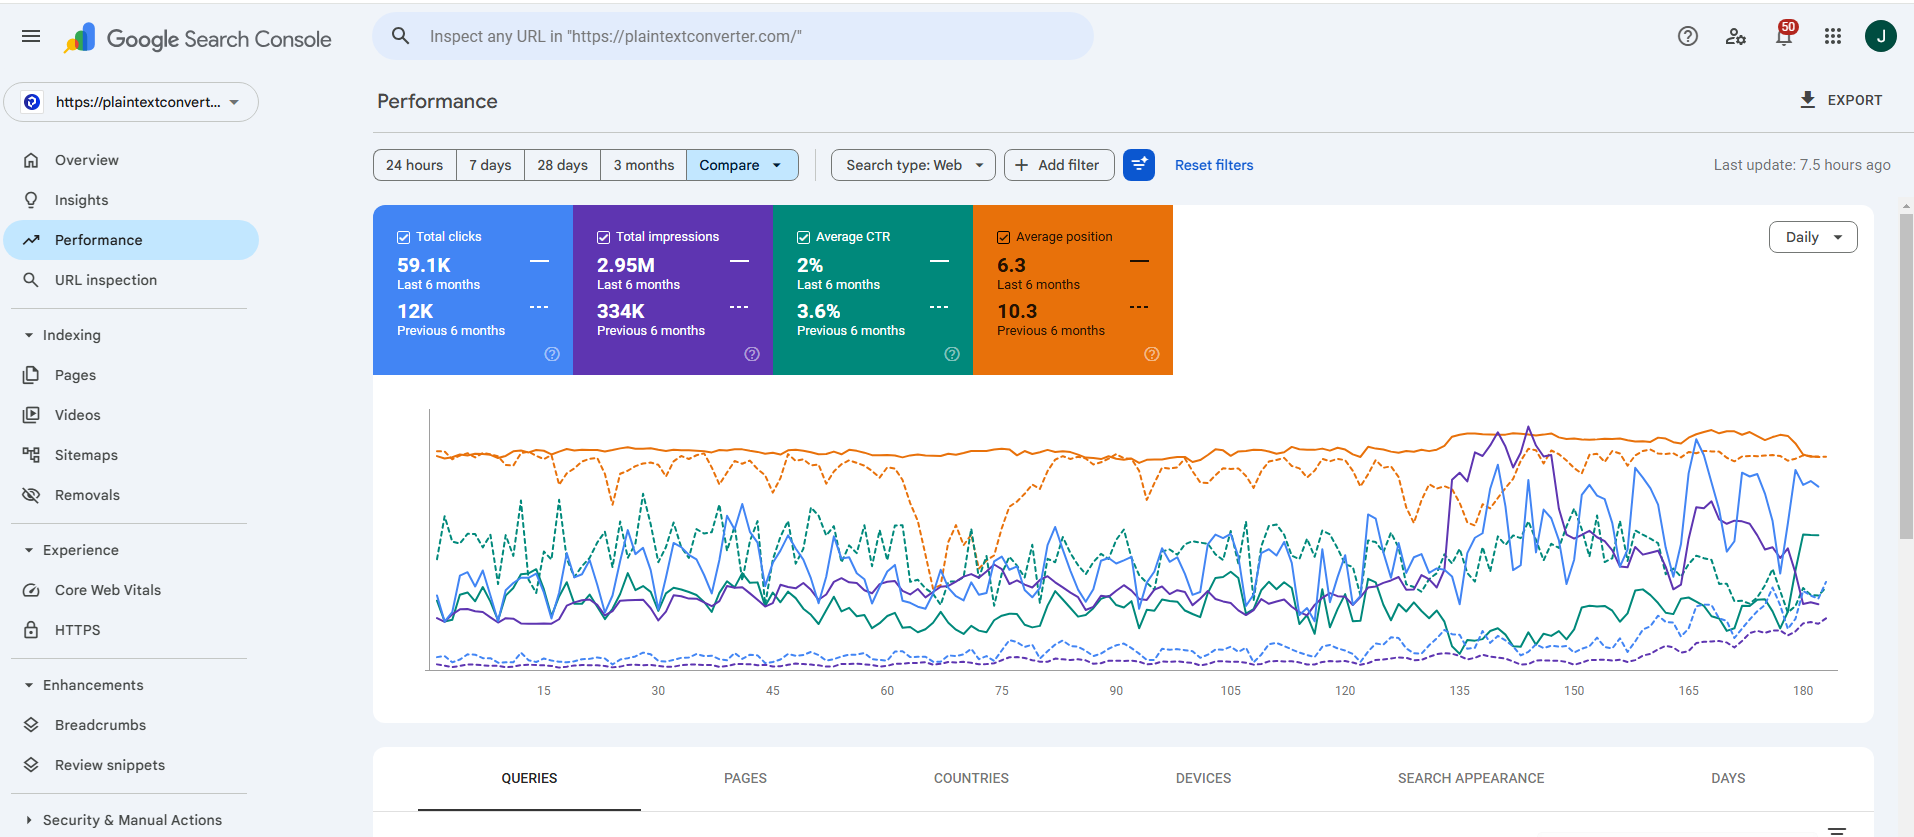Viewport: 1914px width, 837px height.
Task: Click the Reset filters link
Action: (1214, 165)
